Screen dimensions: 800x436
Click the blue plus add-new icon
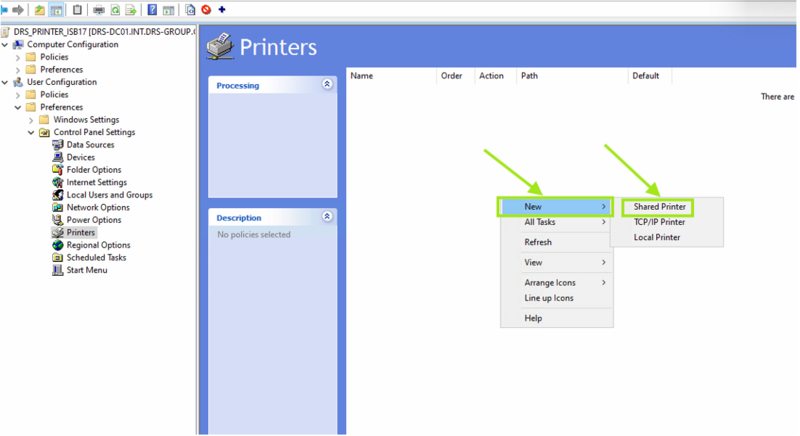tap(222, 10)
